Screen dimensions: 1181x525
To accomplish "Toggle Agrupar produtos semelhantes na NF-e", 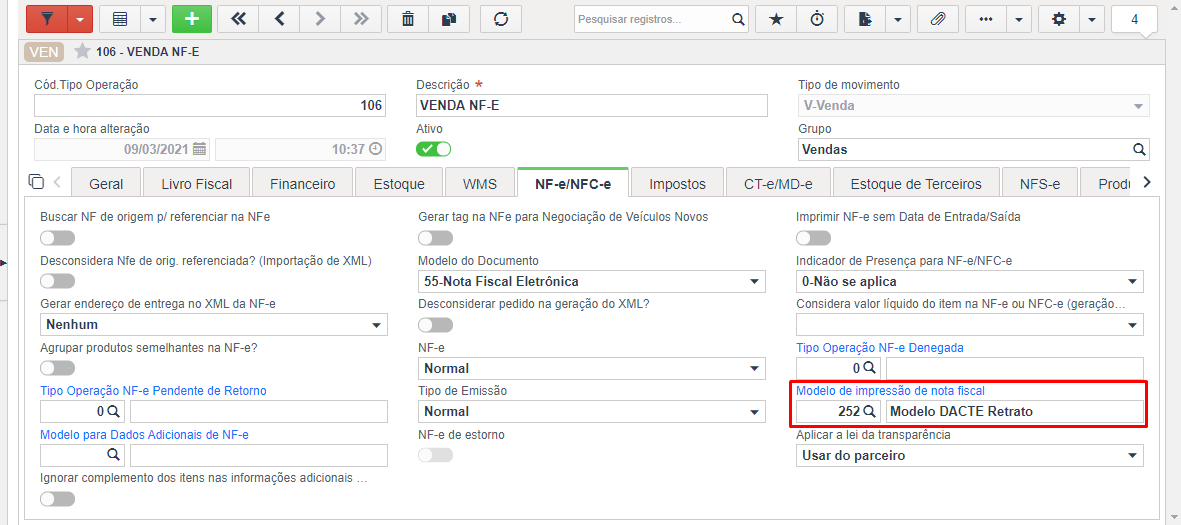I will [58, 368].
